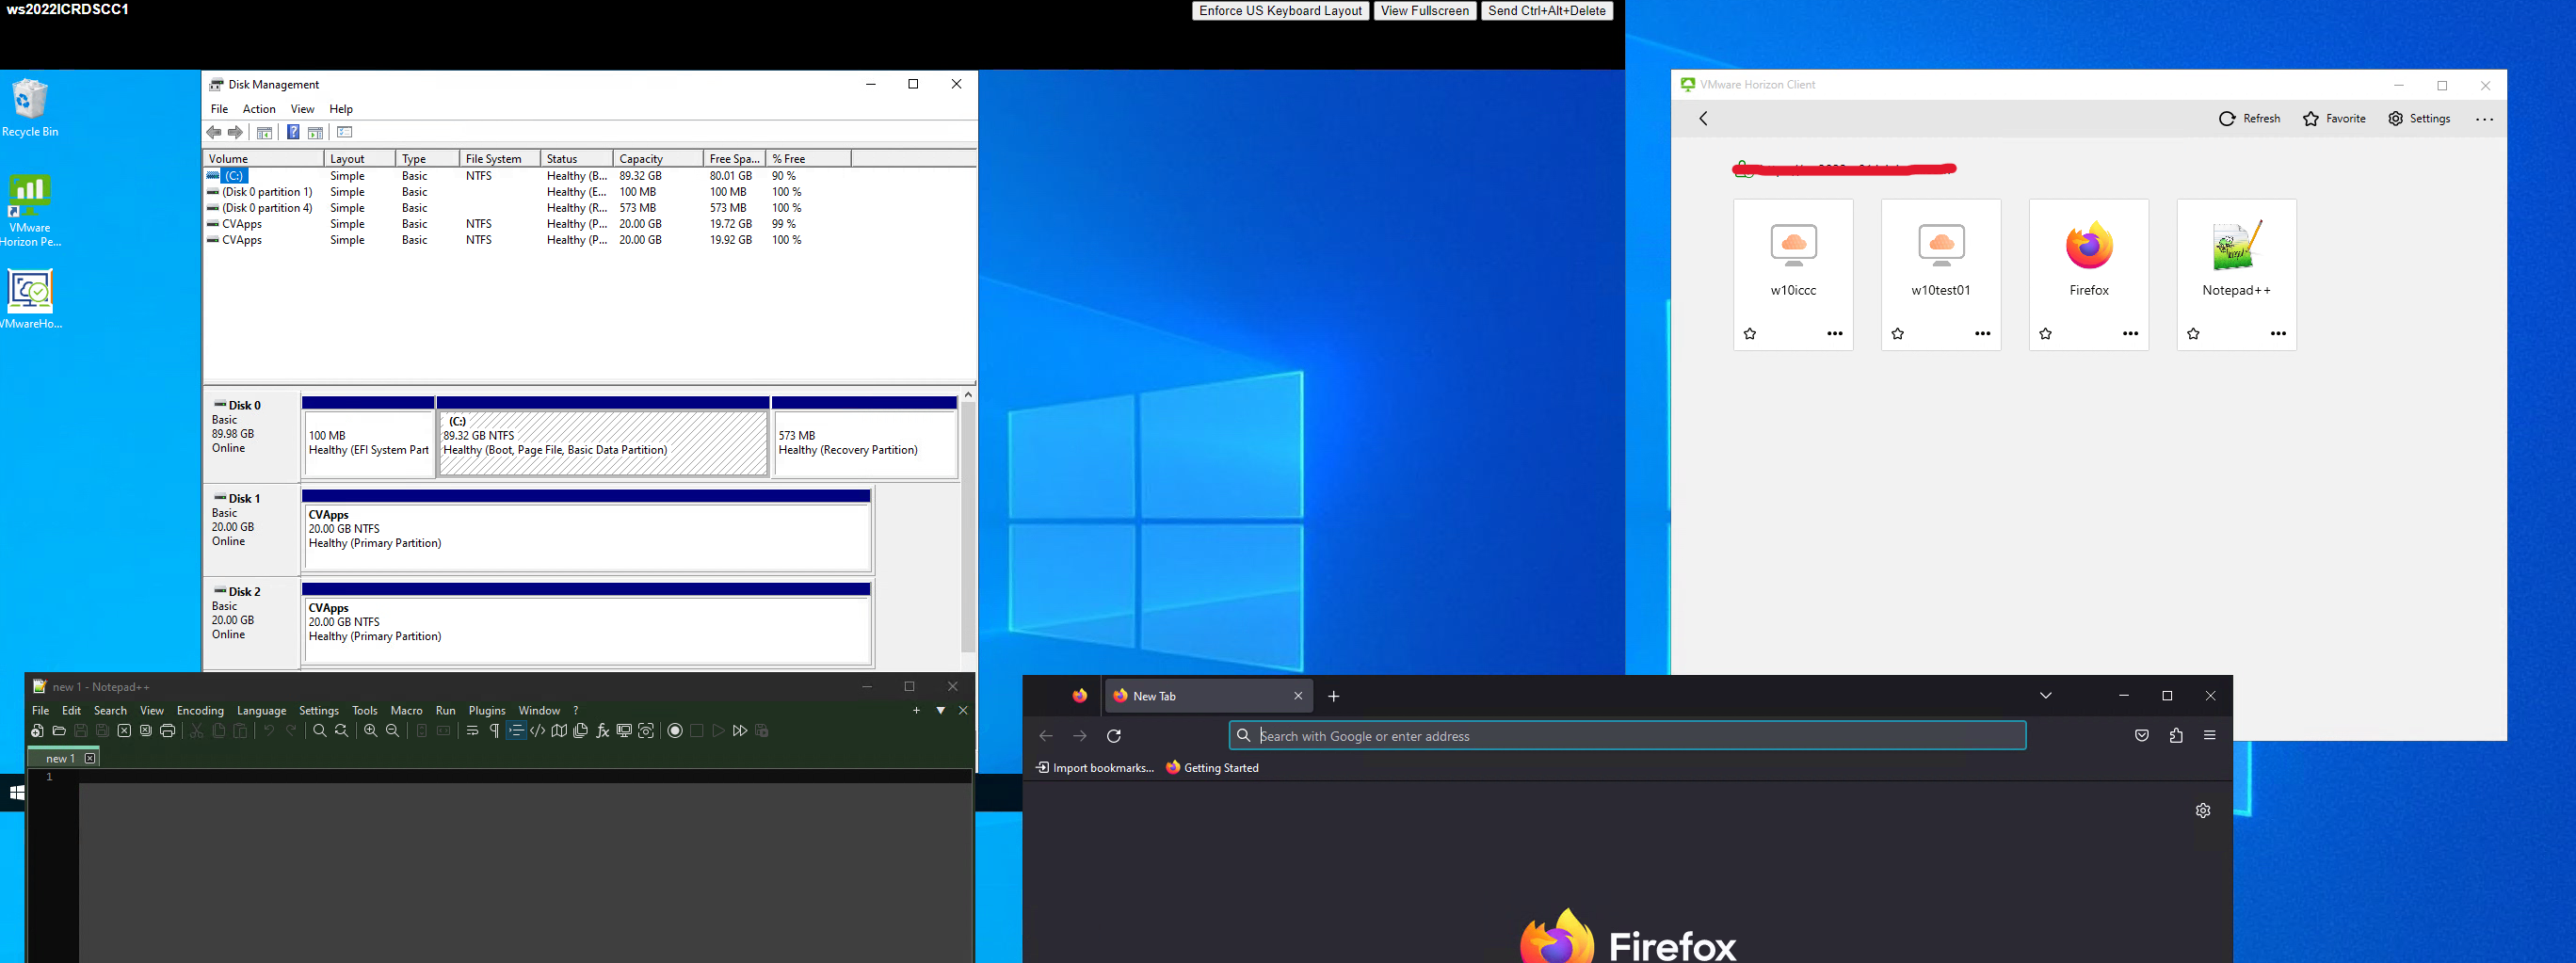Click Send Ctrl+Alt+Delete button

click(x=1547, y=11)
